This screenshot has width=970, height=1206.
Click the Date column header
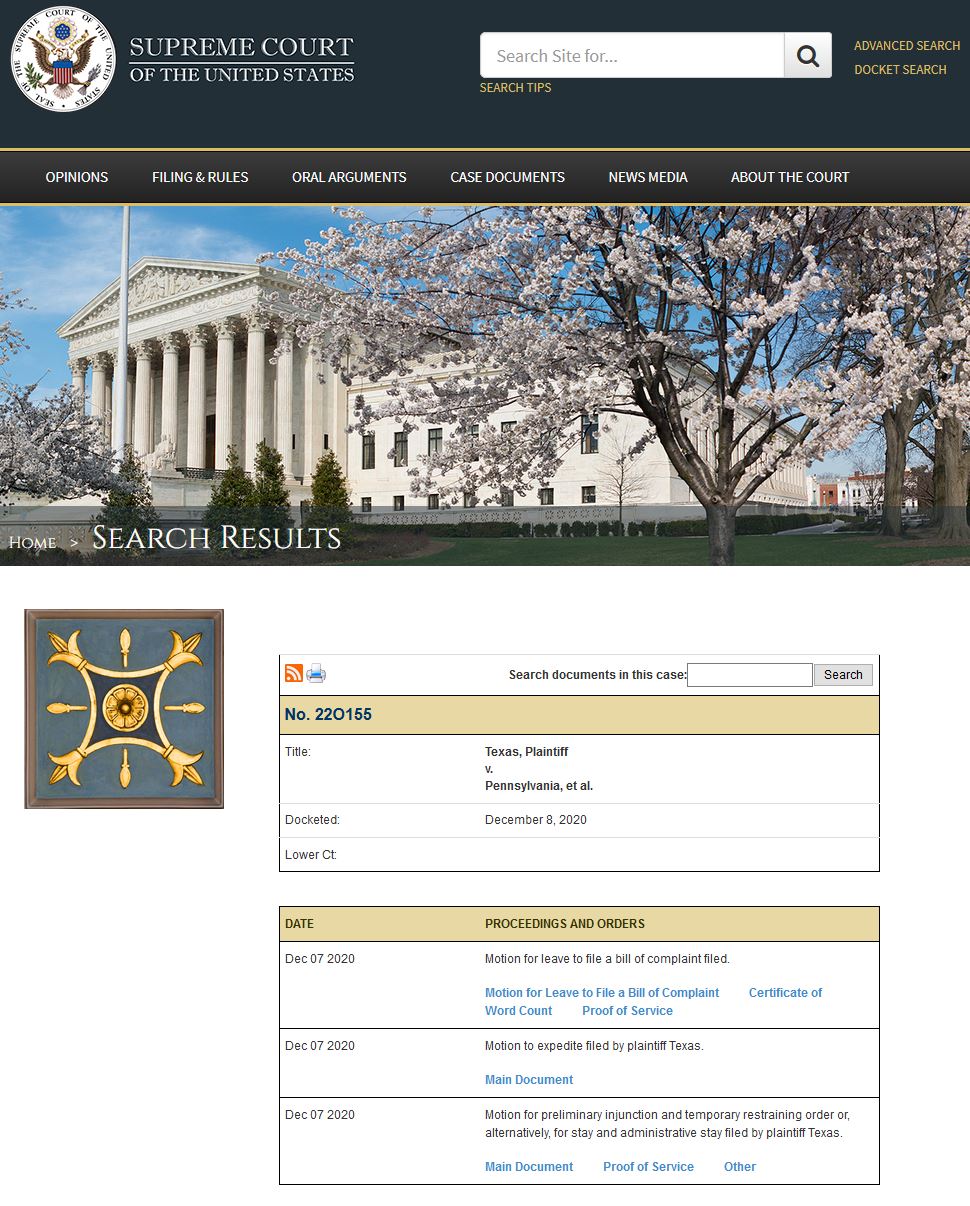coord(299,924)
